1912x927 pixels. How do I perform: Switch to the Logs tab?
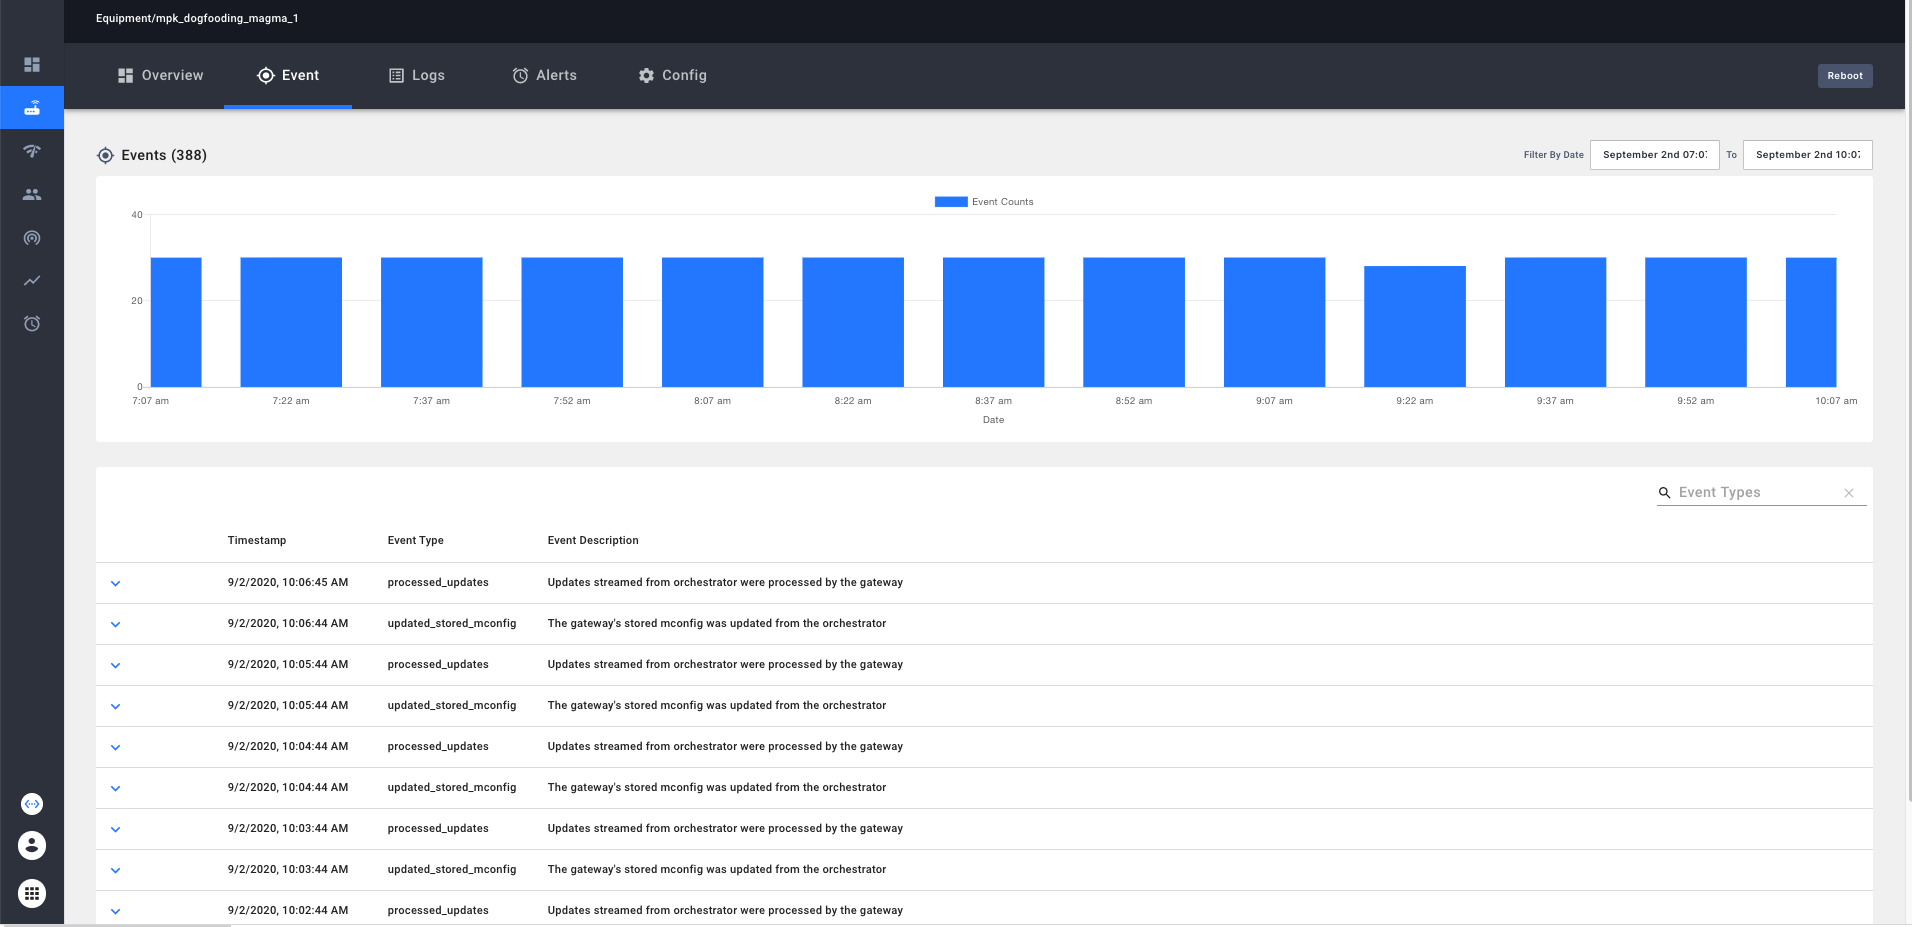(x=416, y=76)
